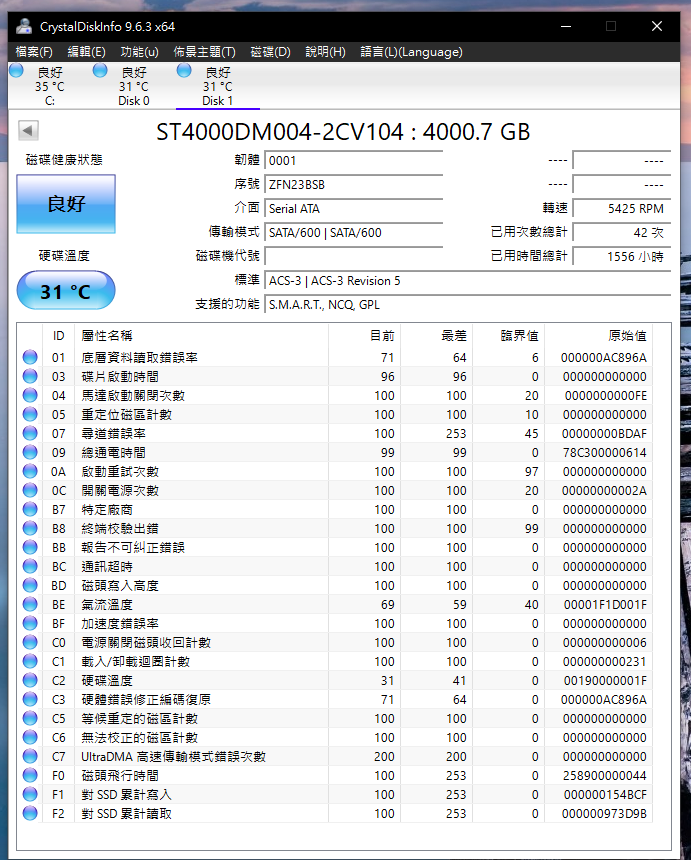Click the features field S.M.A.R.T., NCQ, GPL
The height and width of the screenshot is (860, 691).
467,305
